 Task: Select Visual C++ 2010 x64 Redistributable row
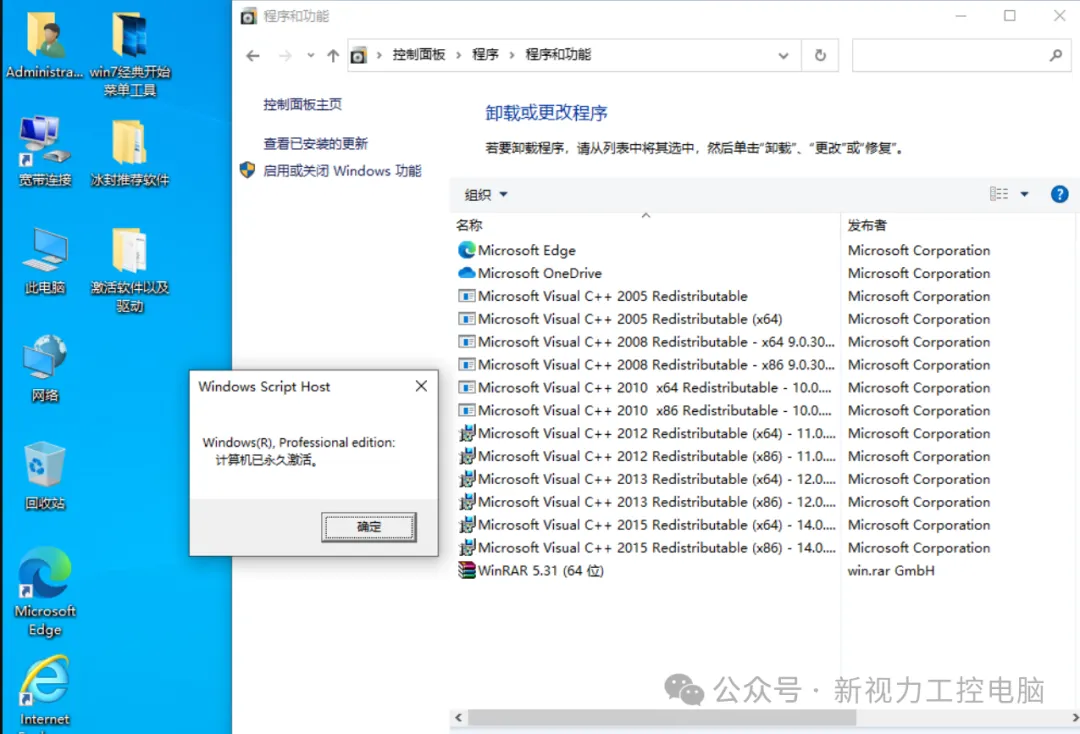645,387
